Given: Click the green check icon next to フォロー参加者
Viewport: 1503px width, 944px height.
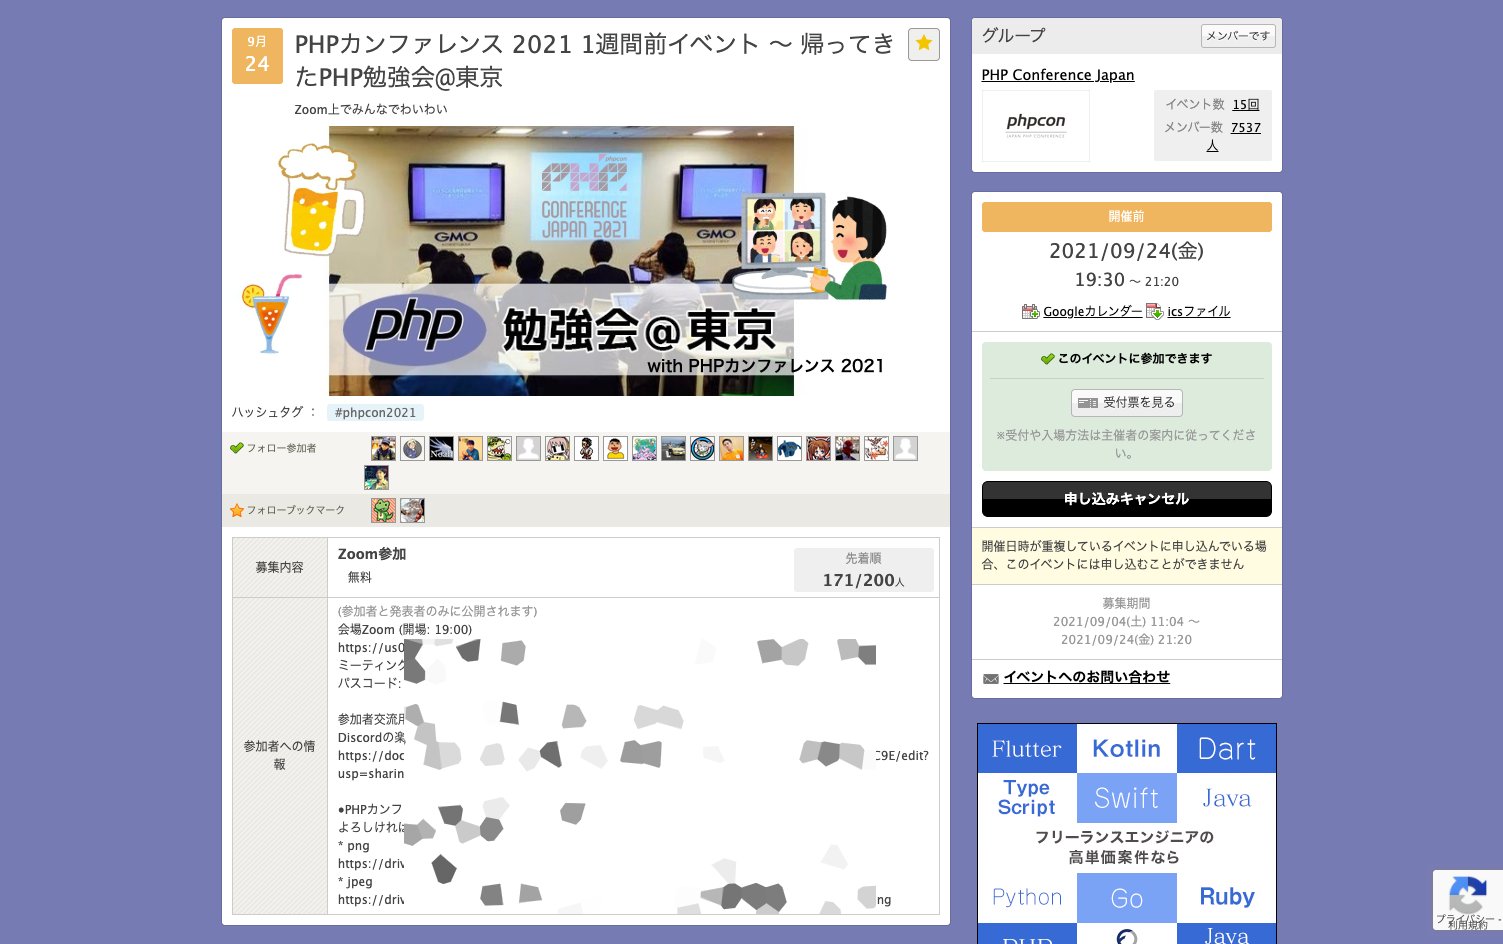Looking at the screenshot, I should point(236,448).
